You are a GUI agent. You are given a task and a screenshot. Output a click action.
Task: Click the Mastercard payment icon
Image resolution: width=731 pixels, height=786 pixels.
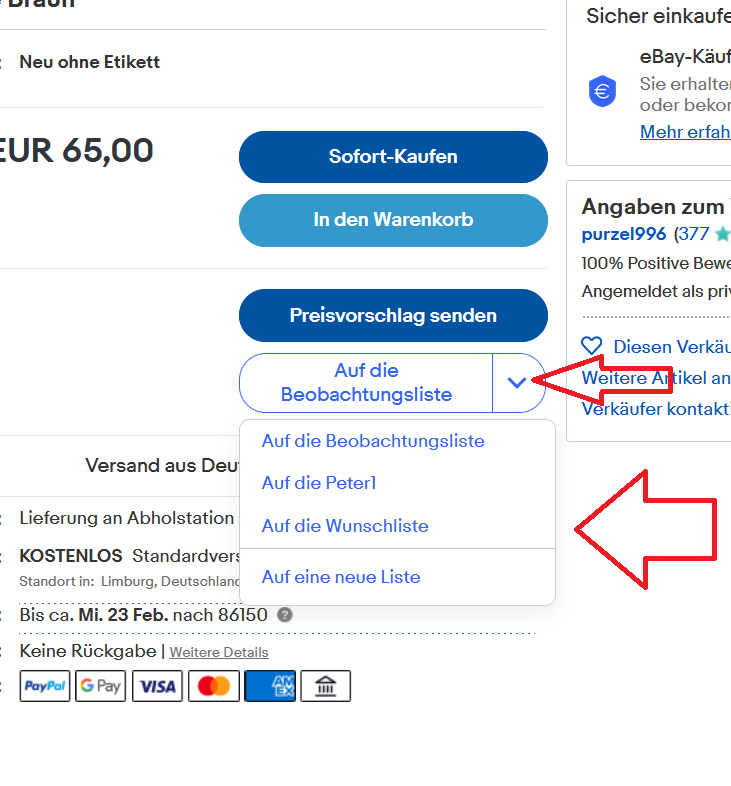point(214,686)
